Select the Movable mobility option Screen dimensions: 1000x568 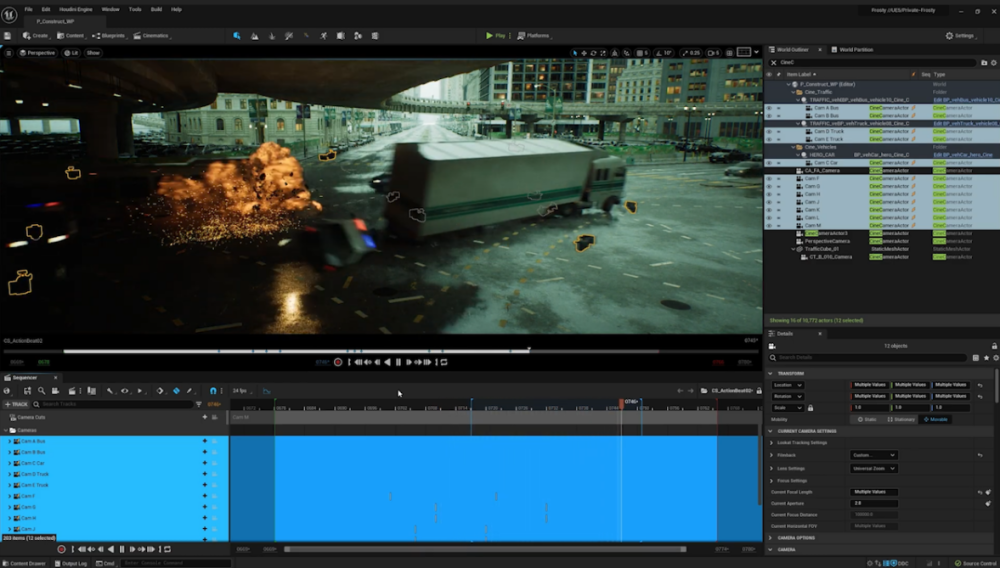tap(935, 419)
